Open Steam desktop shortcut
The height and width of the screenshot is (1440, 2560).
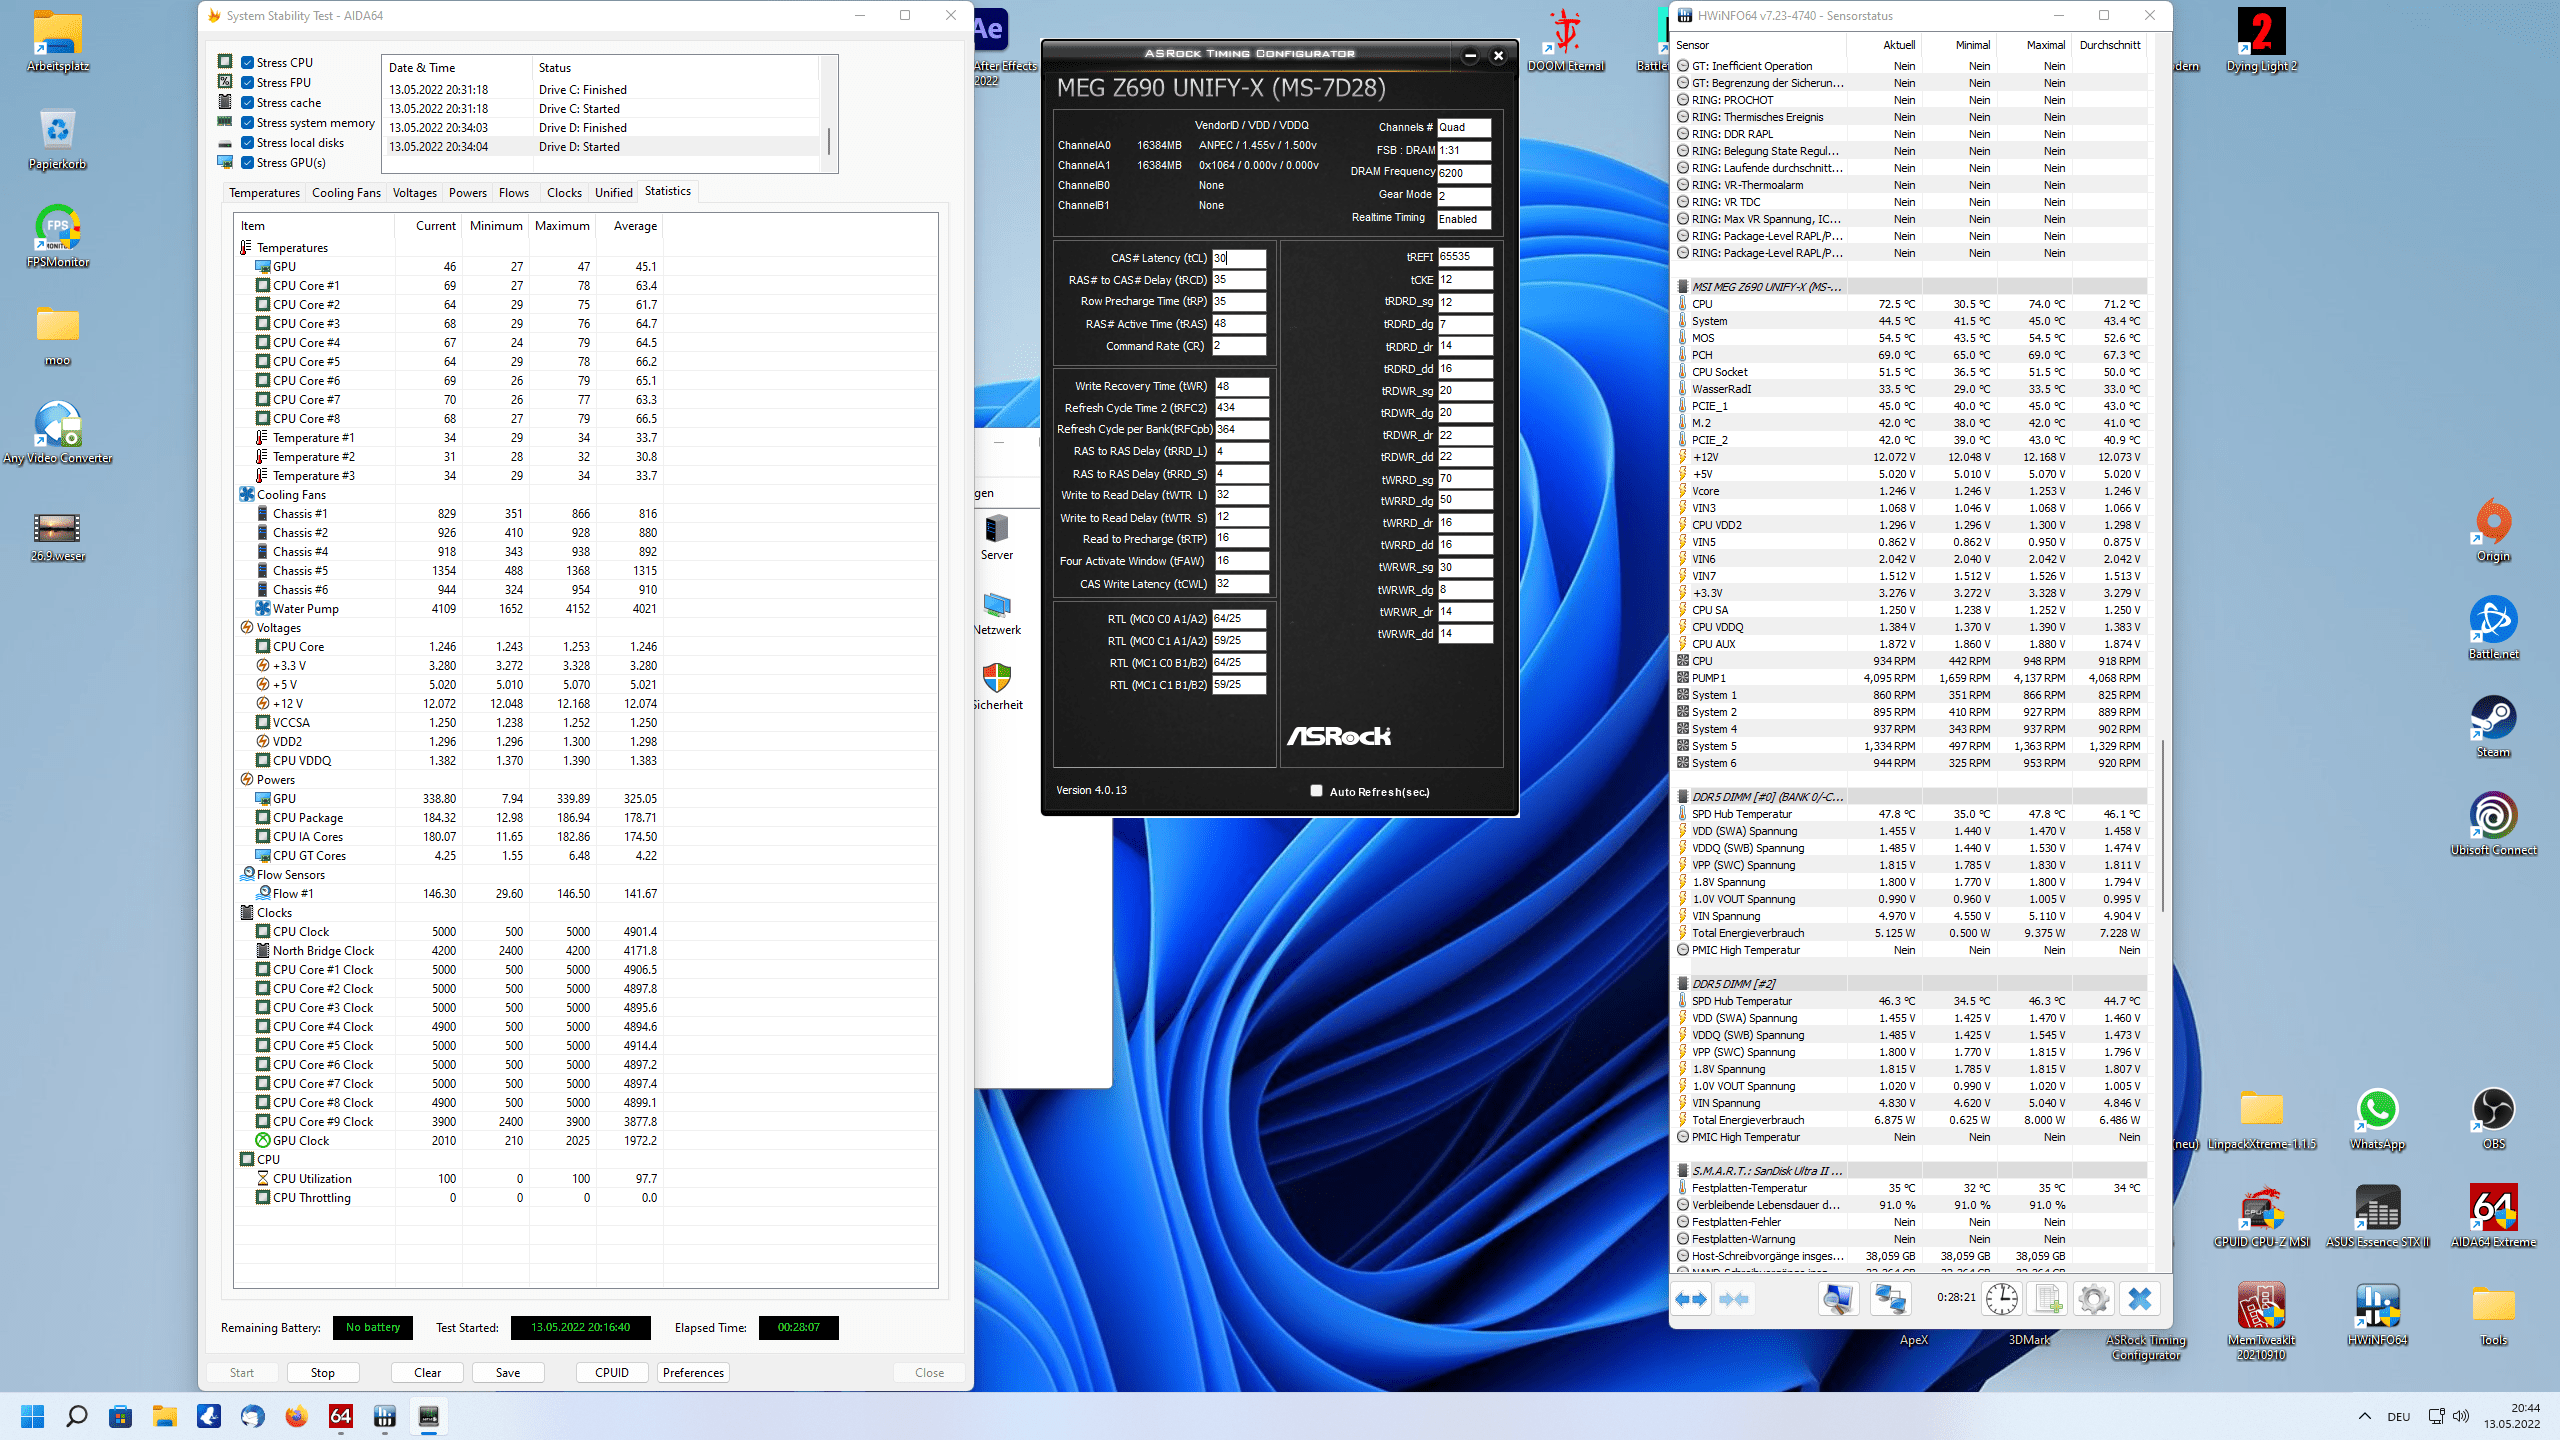[2493, 726]
